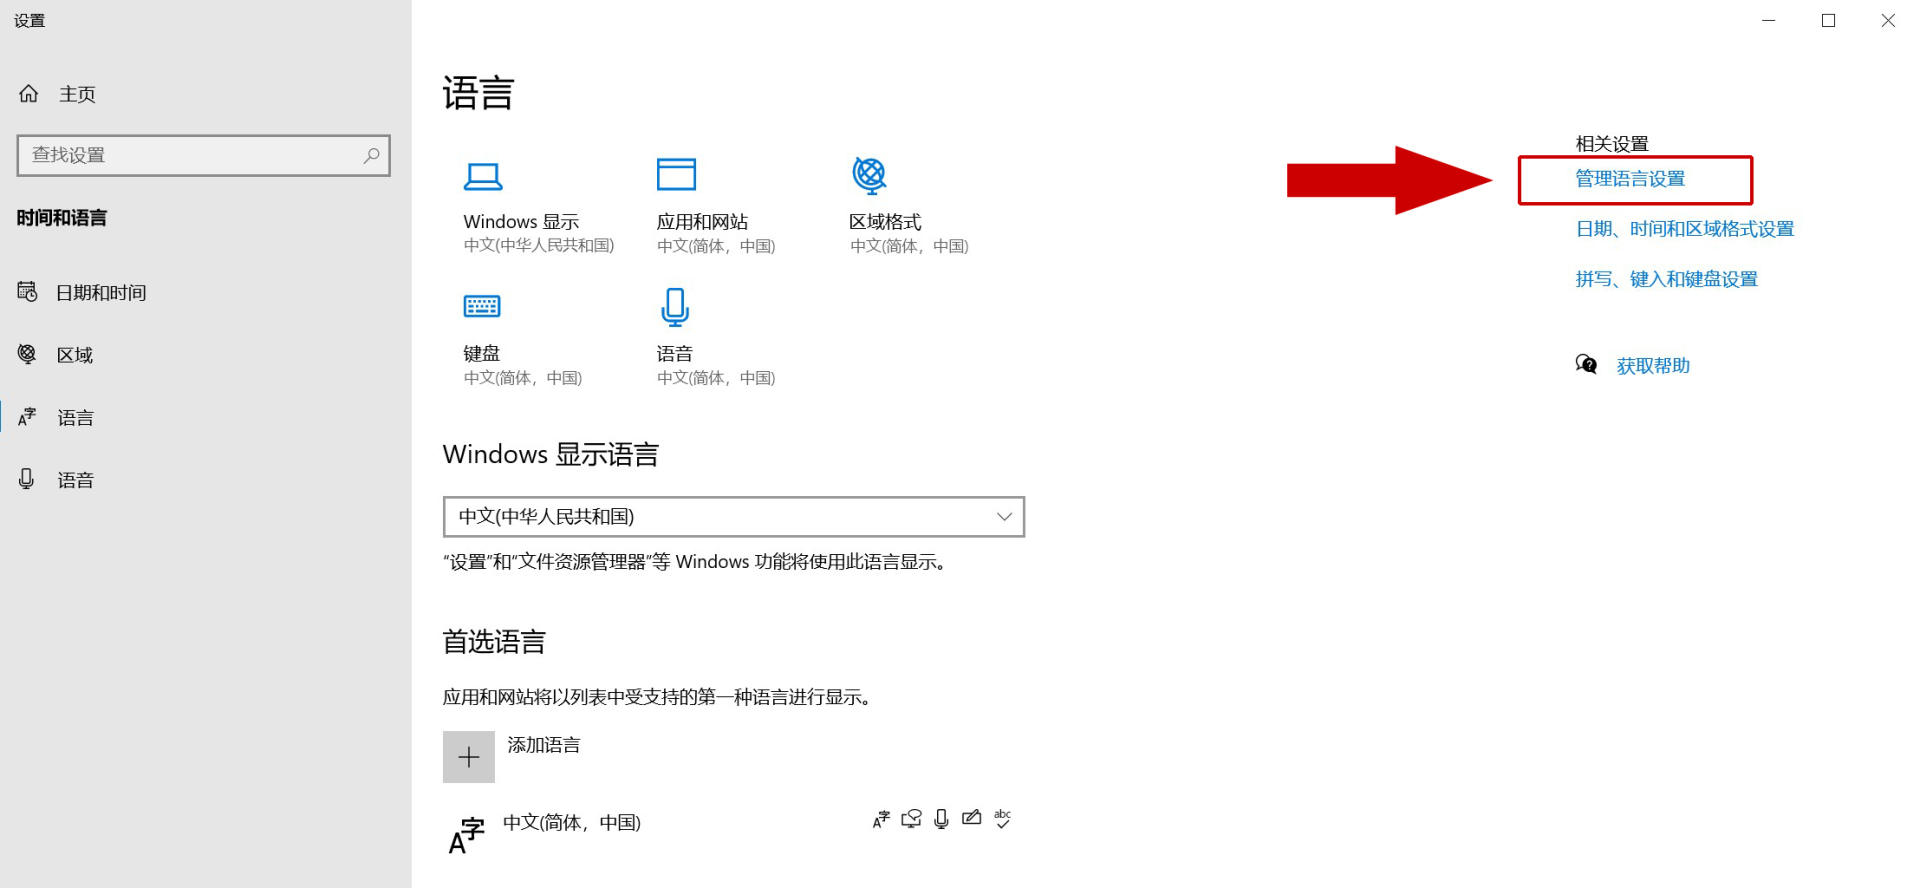Open 日期、时间和区域格式设置 link
The height and width of the screenshot is (888, 1920).
(1685, 229)
